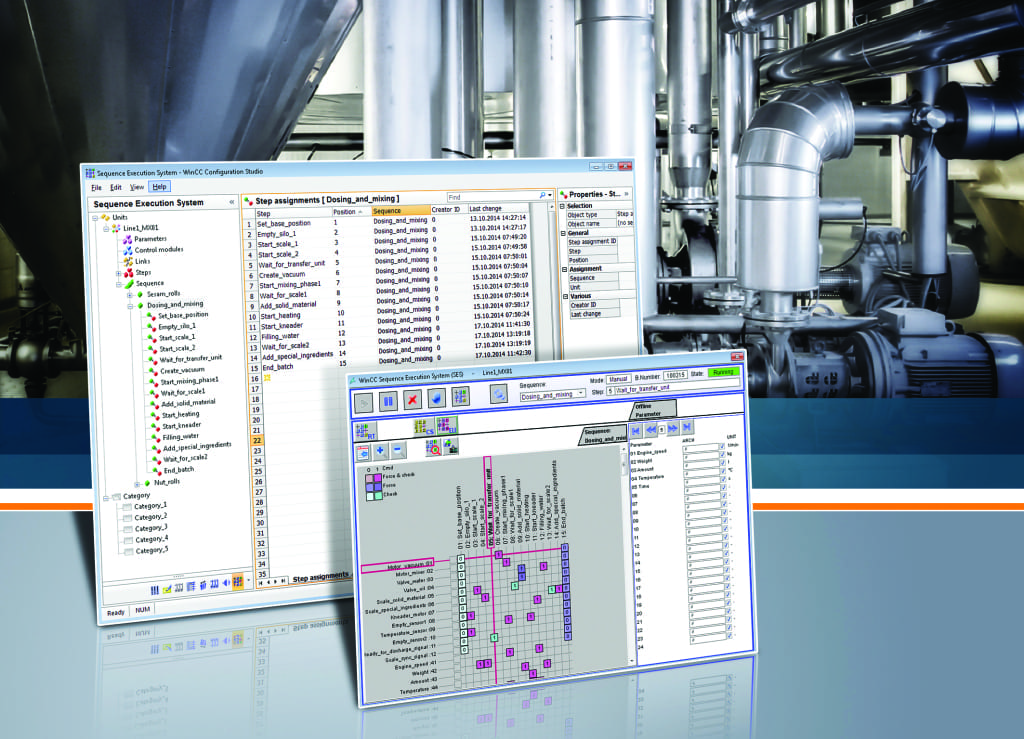
Task: Click the calendar navigation icon in matrix toolbar
Action: 363,452
